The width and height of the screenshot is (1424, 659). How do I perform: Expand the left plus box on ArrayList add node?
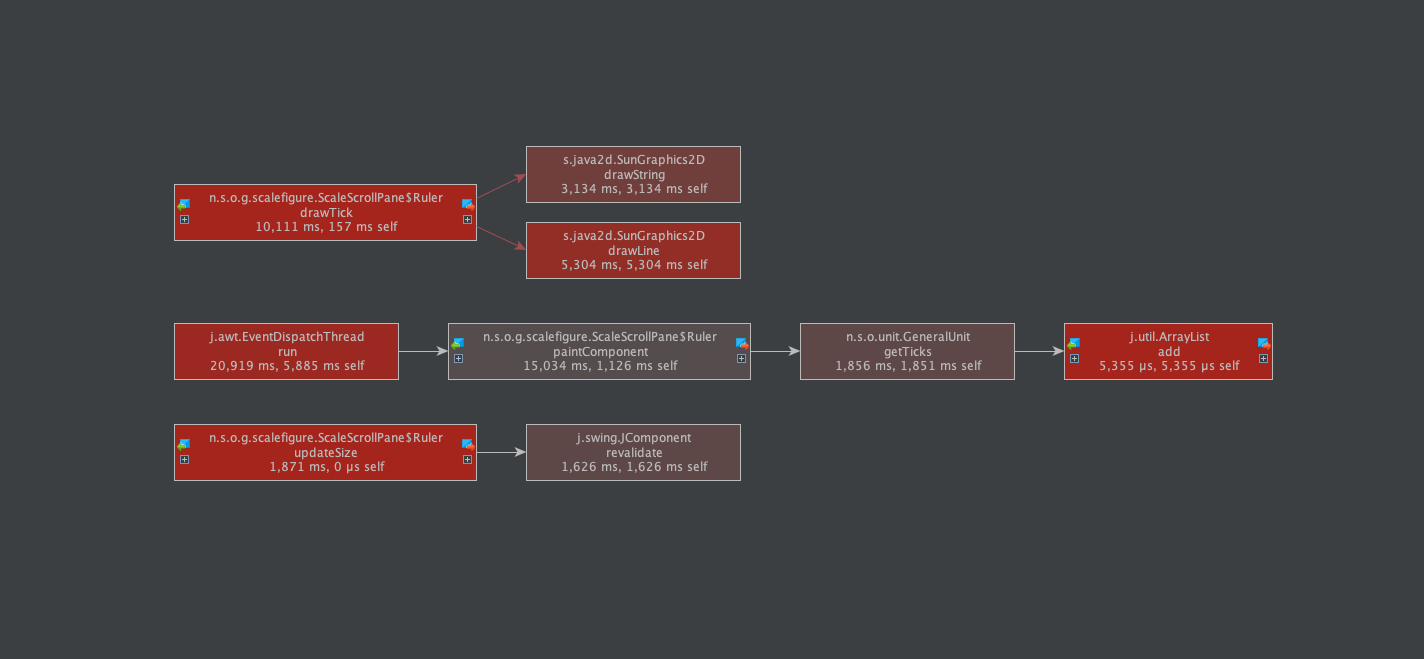[1074, 358]
